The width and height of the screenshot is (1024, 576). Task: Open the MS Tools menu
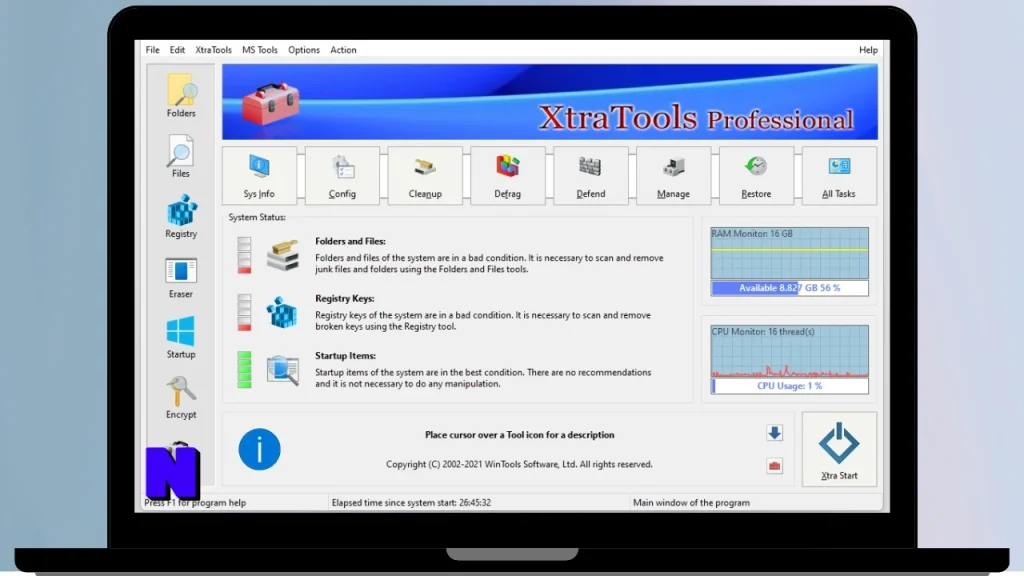pos(260,50)
